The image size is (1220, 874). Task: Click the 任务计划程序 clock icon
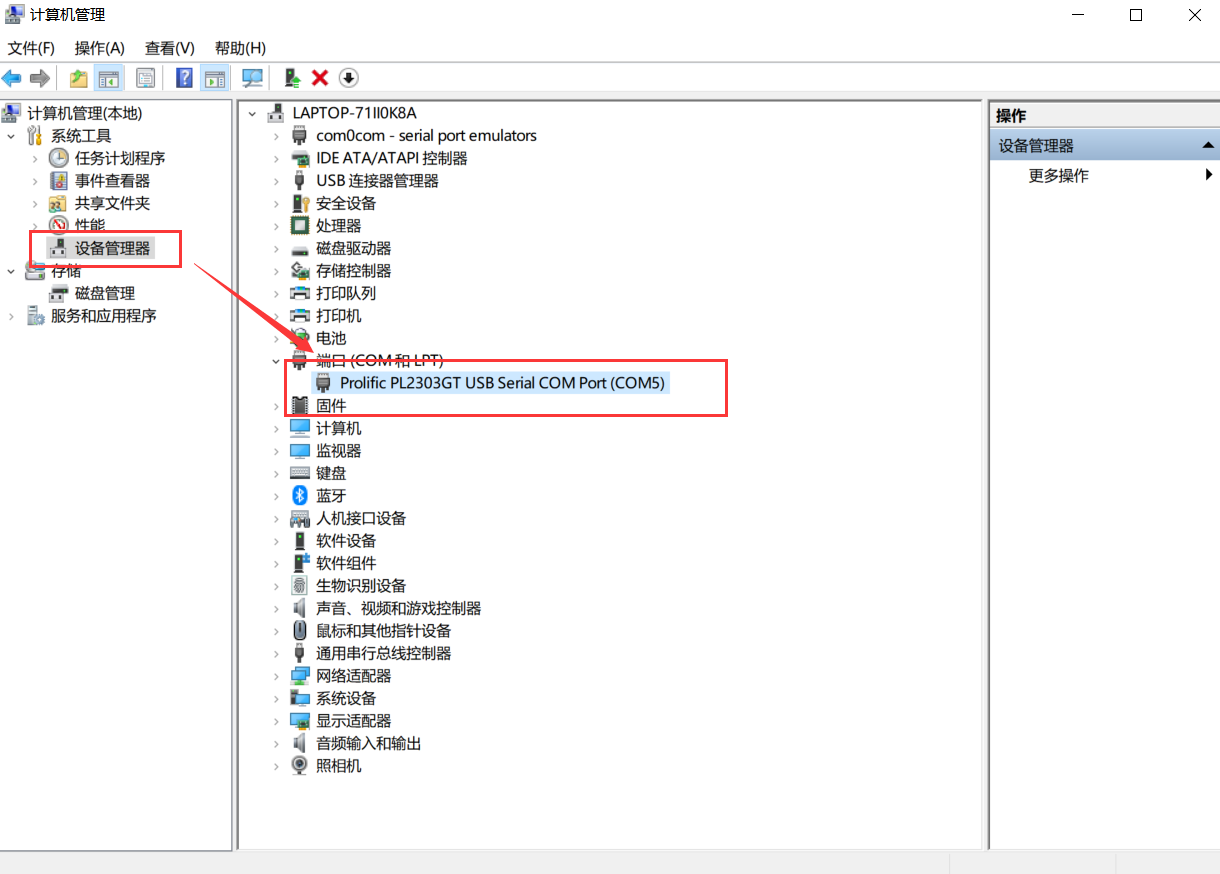click(59, 158)
